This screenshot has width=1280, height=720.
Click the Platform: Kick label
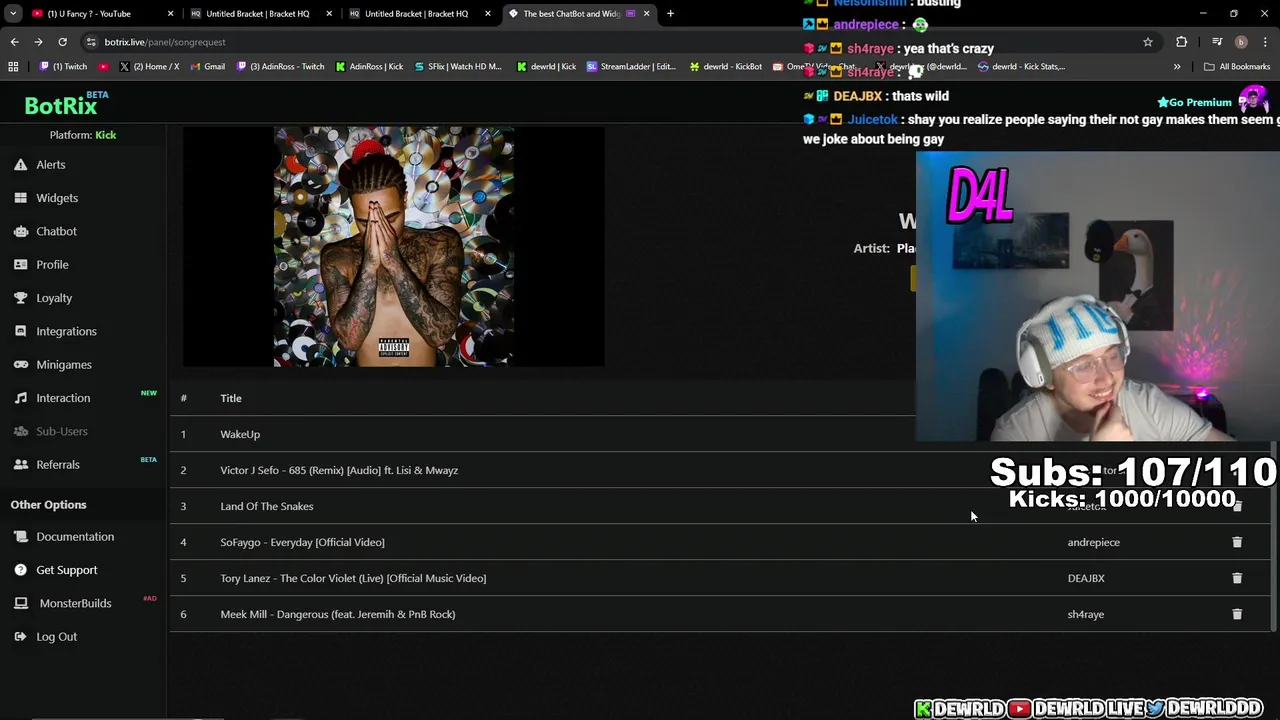(83, 135)
